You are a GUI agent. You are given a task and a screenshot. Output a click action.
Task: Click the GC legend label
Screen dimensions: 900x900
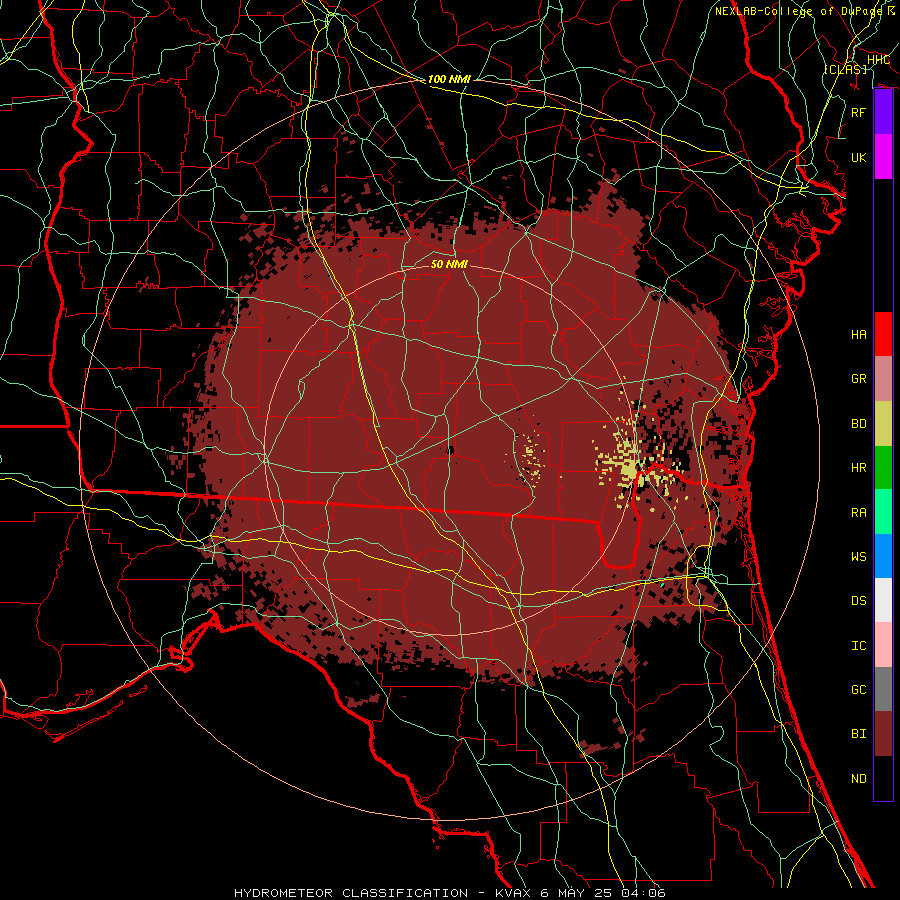(x=859, y=690)
